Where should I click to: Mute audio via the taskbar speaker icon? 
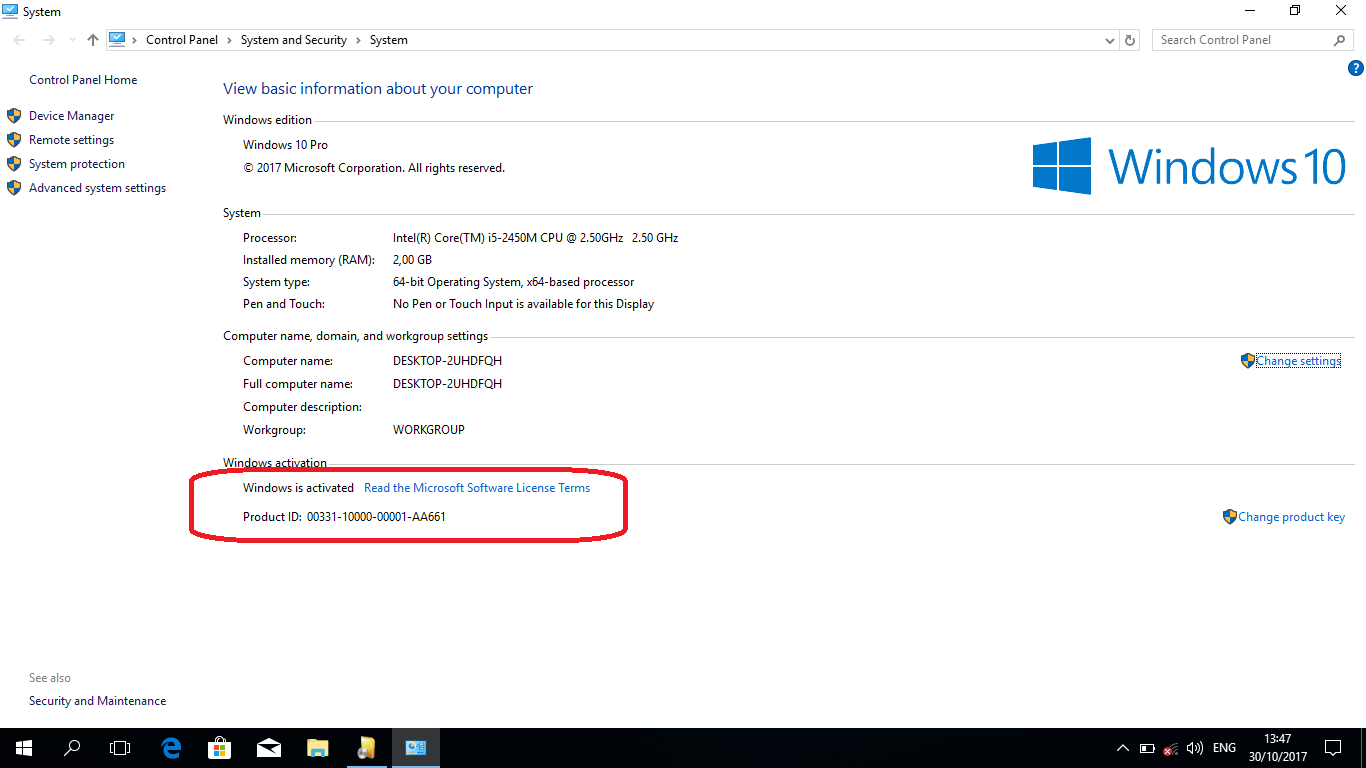click(1194, 747)
